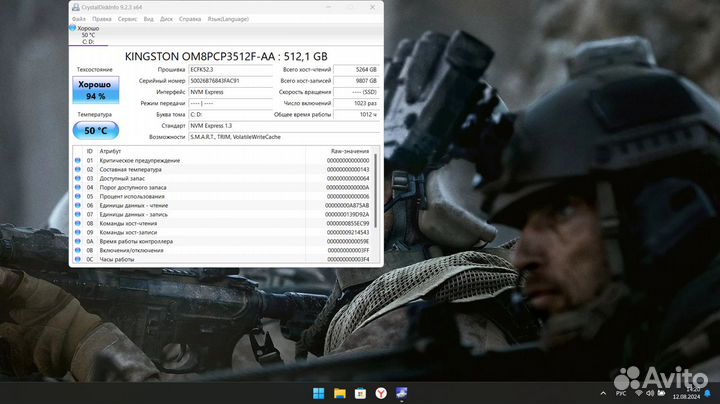The width and height of the screenshot is (720, 404).
Task: Open File Explorer from the taskbar
Action: [x=339, y=393]
